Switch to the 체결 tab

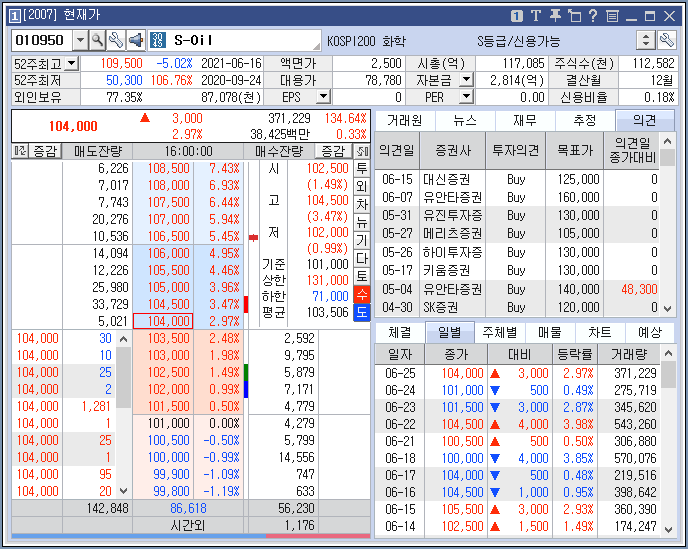[x=400, y=333]
